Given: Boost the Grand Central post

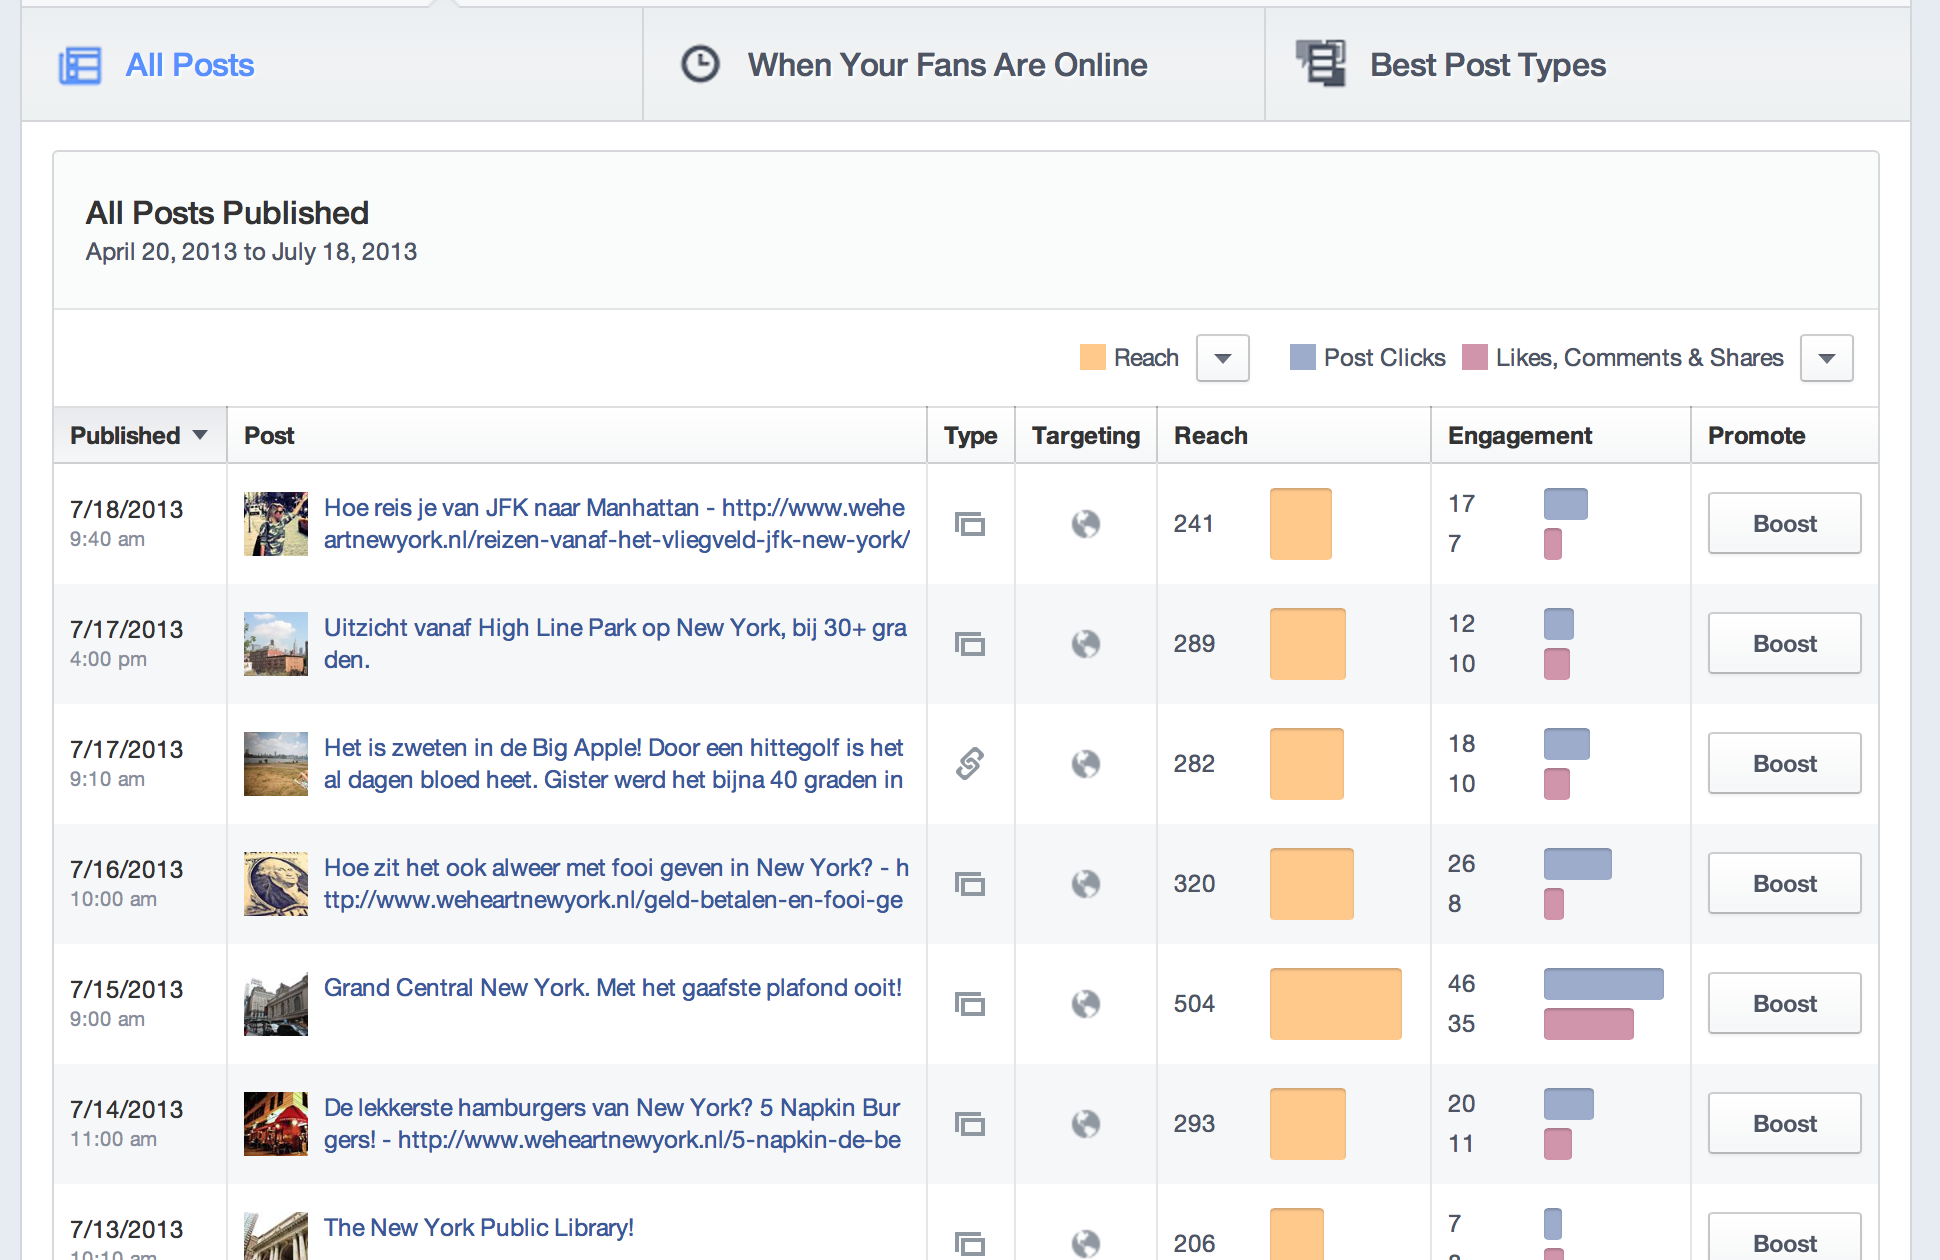Looking at the screenshot, I should pyautogui.click(x=1784, y=1004).
